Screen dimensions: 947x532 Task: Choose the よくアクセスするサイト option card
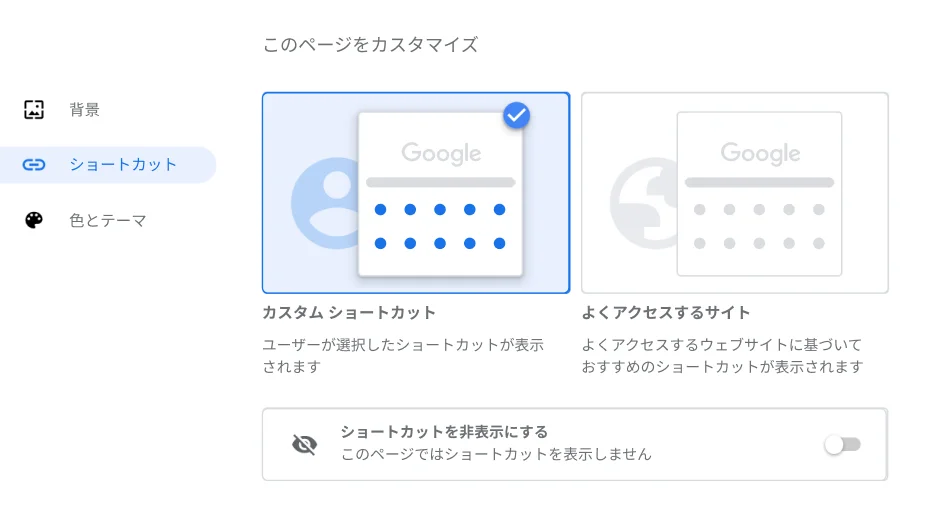(734, 193)
